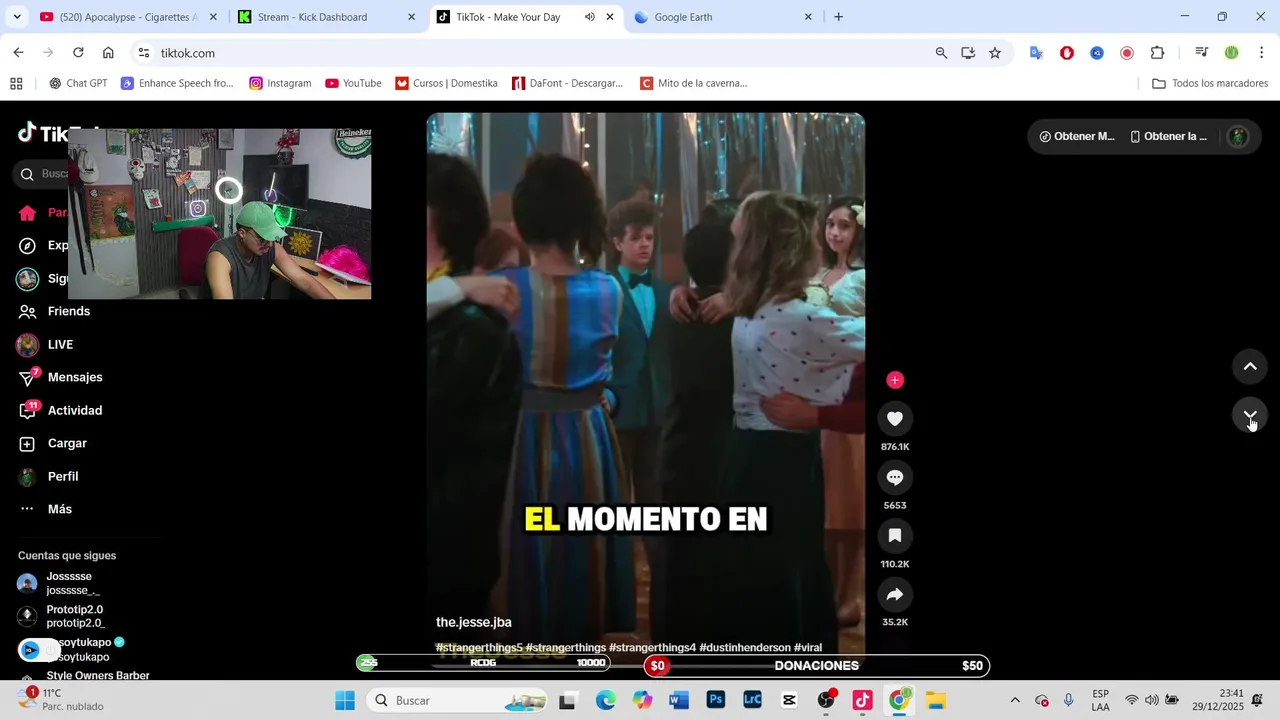Share the video using the arrow icon
Screen dimensions: 1280x720
[895, 595]
